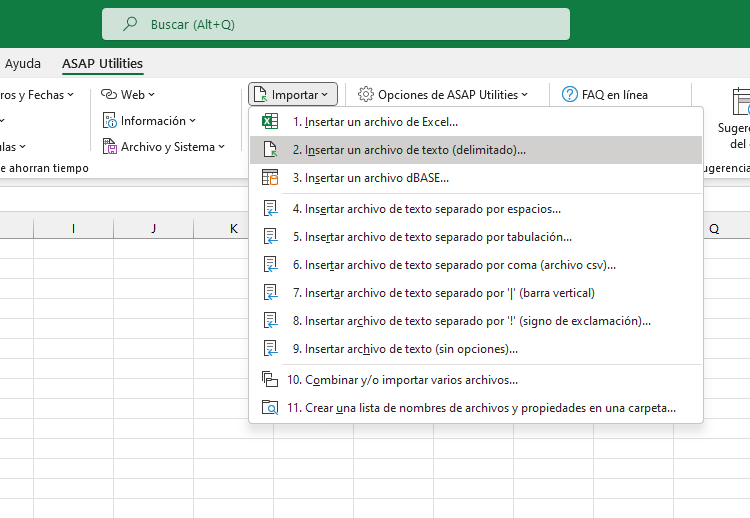Select 'Insertar un archivo de texto (delimitado)...'

click(x=476, y=150)
